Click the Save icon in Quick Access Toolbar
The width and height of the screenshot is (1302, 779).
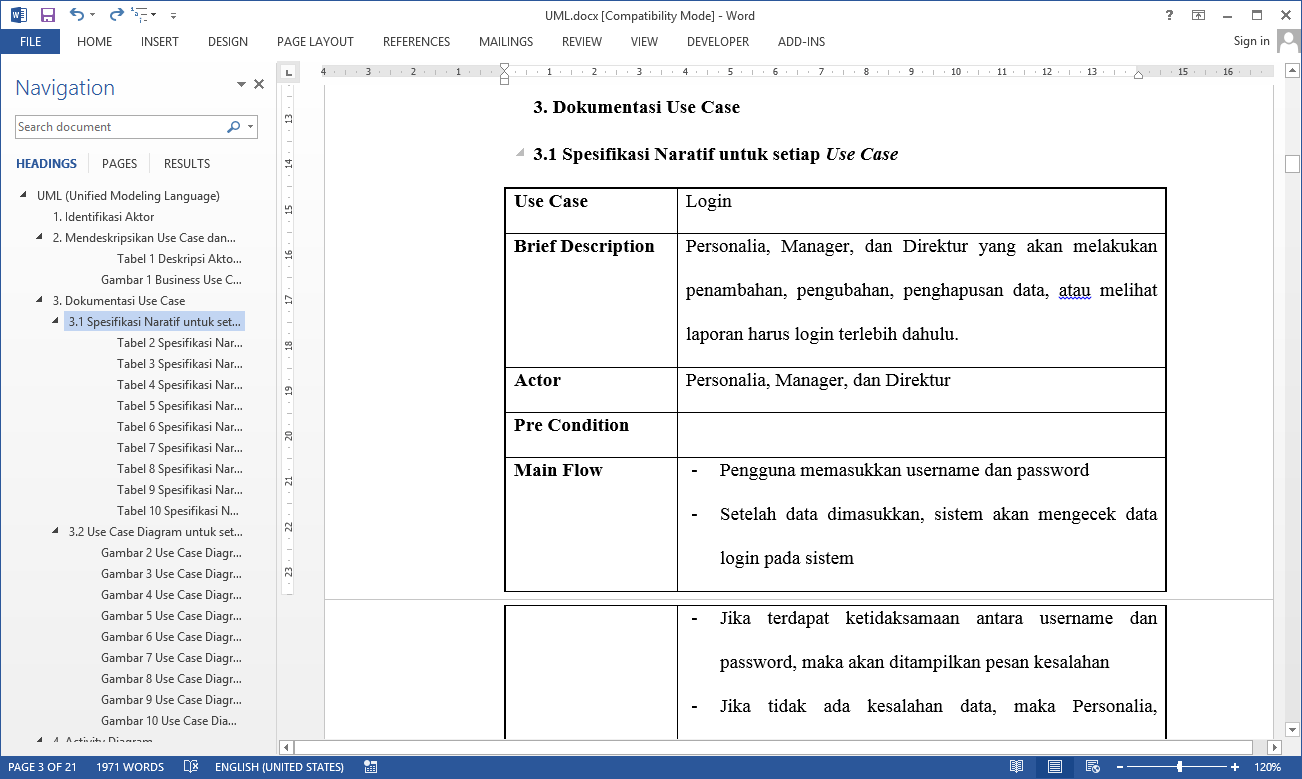48,15
